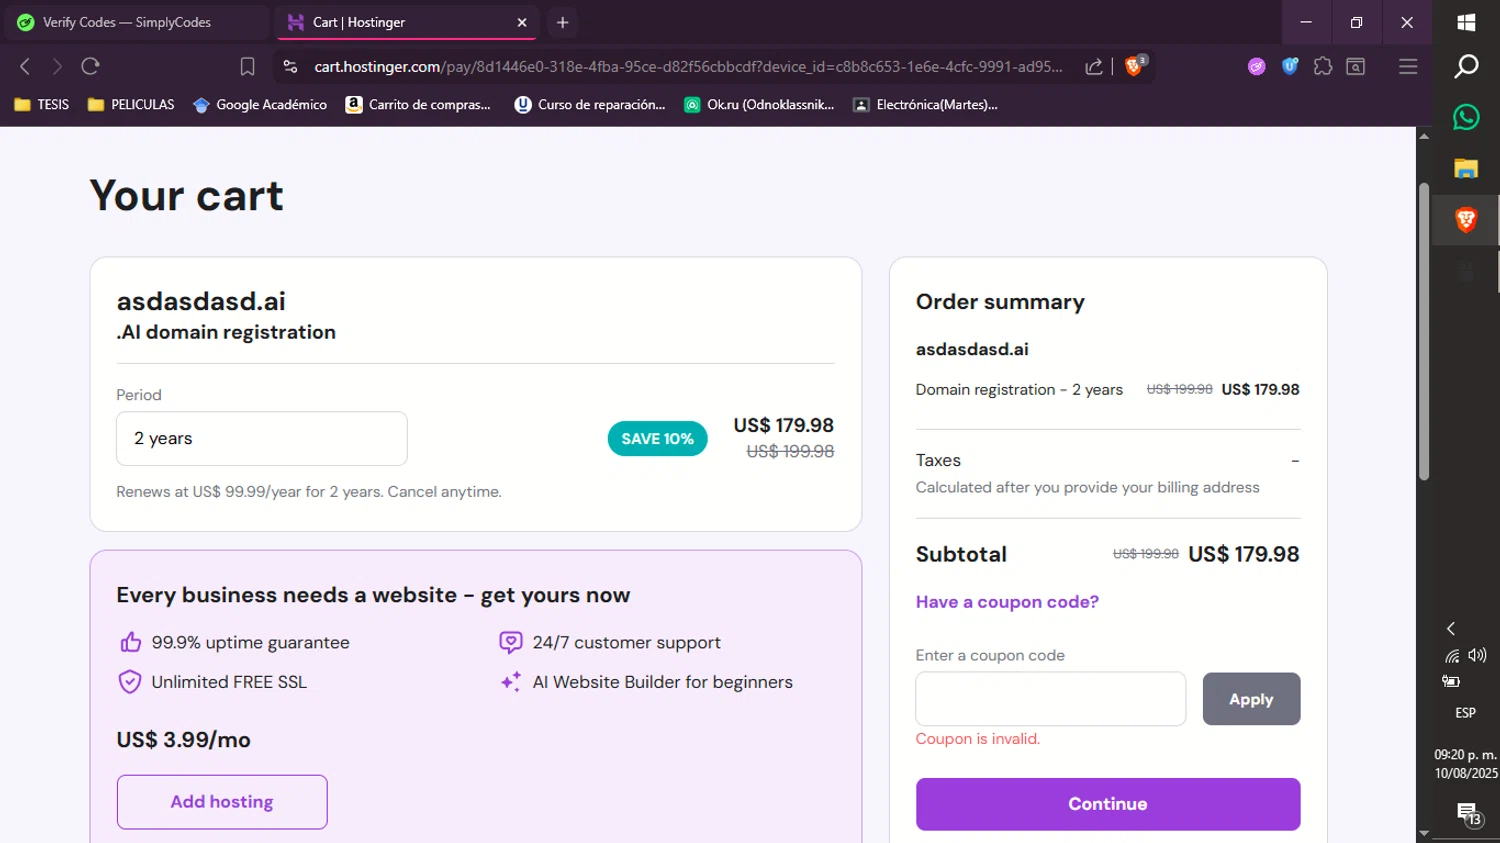The height and width of the screenshot is (843, 1500).
Task: Click the shield Unlimited FREE SSL icon
Action: (130, 682)
